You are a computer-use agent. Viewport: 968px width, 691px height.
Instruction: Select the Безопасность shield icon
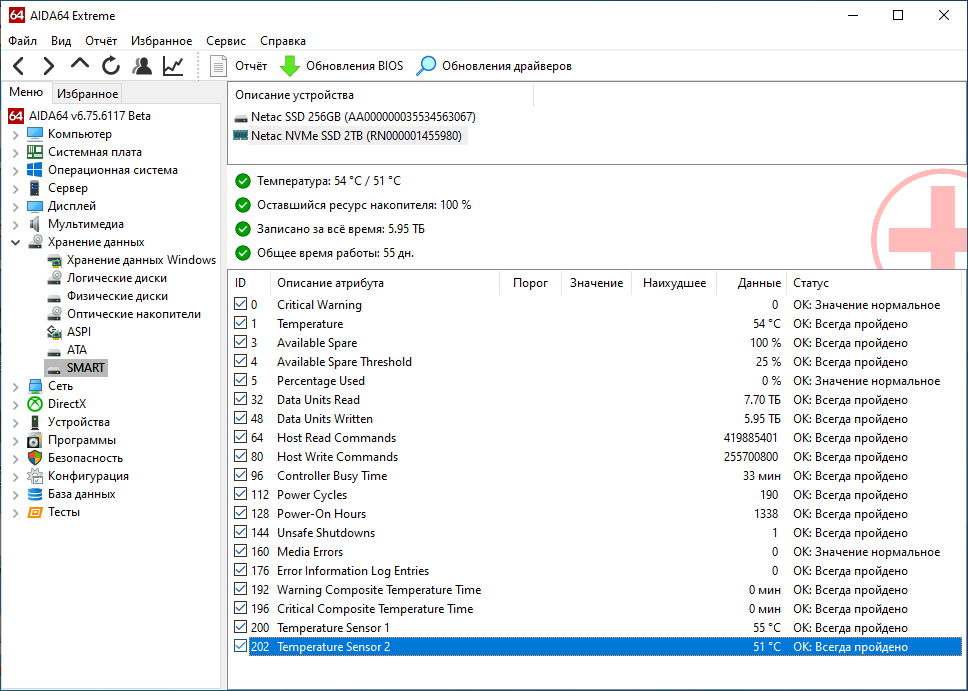point(35,458)
